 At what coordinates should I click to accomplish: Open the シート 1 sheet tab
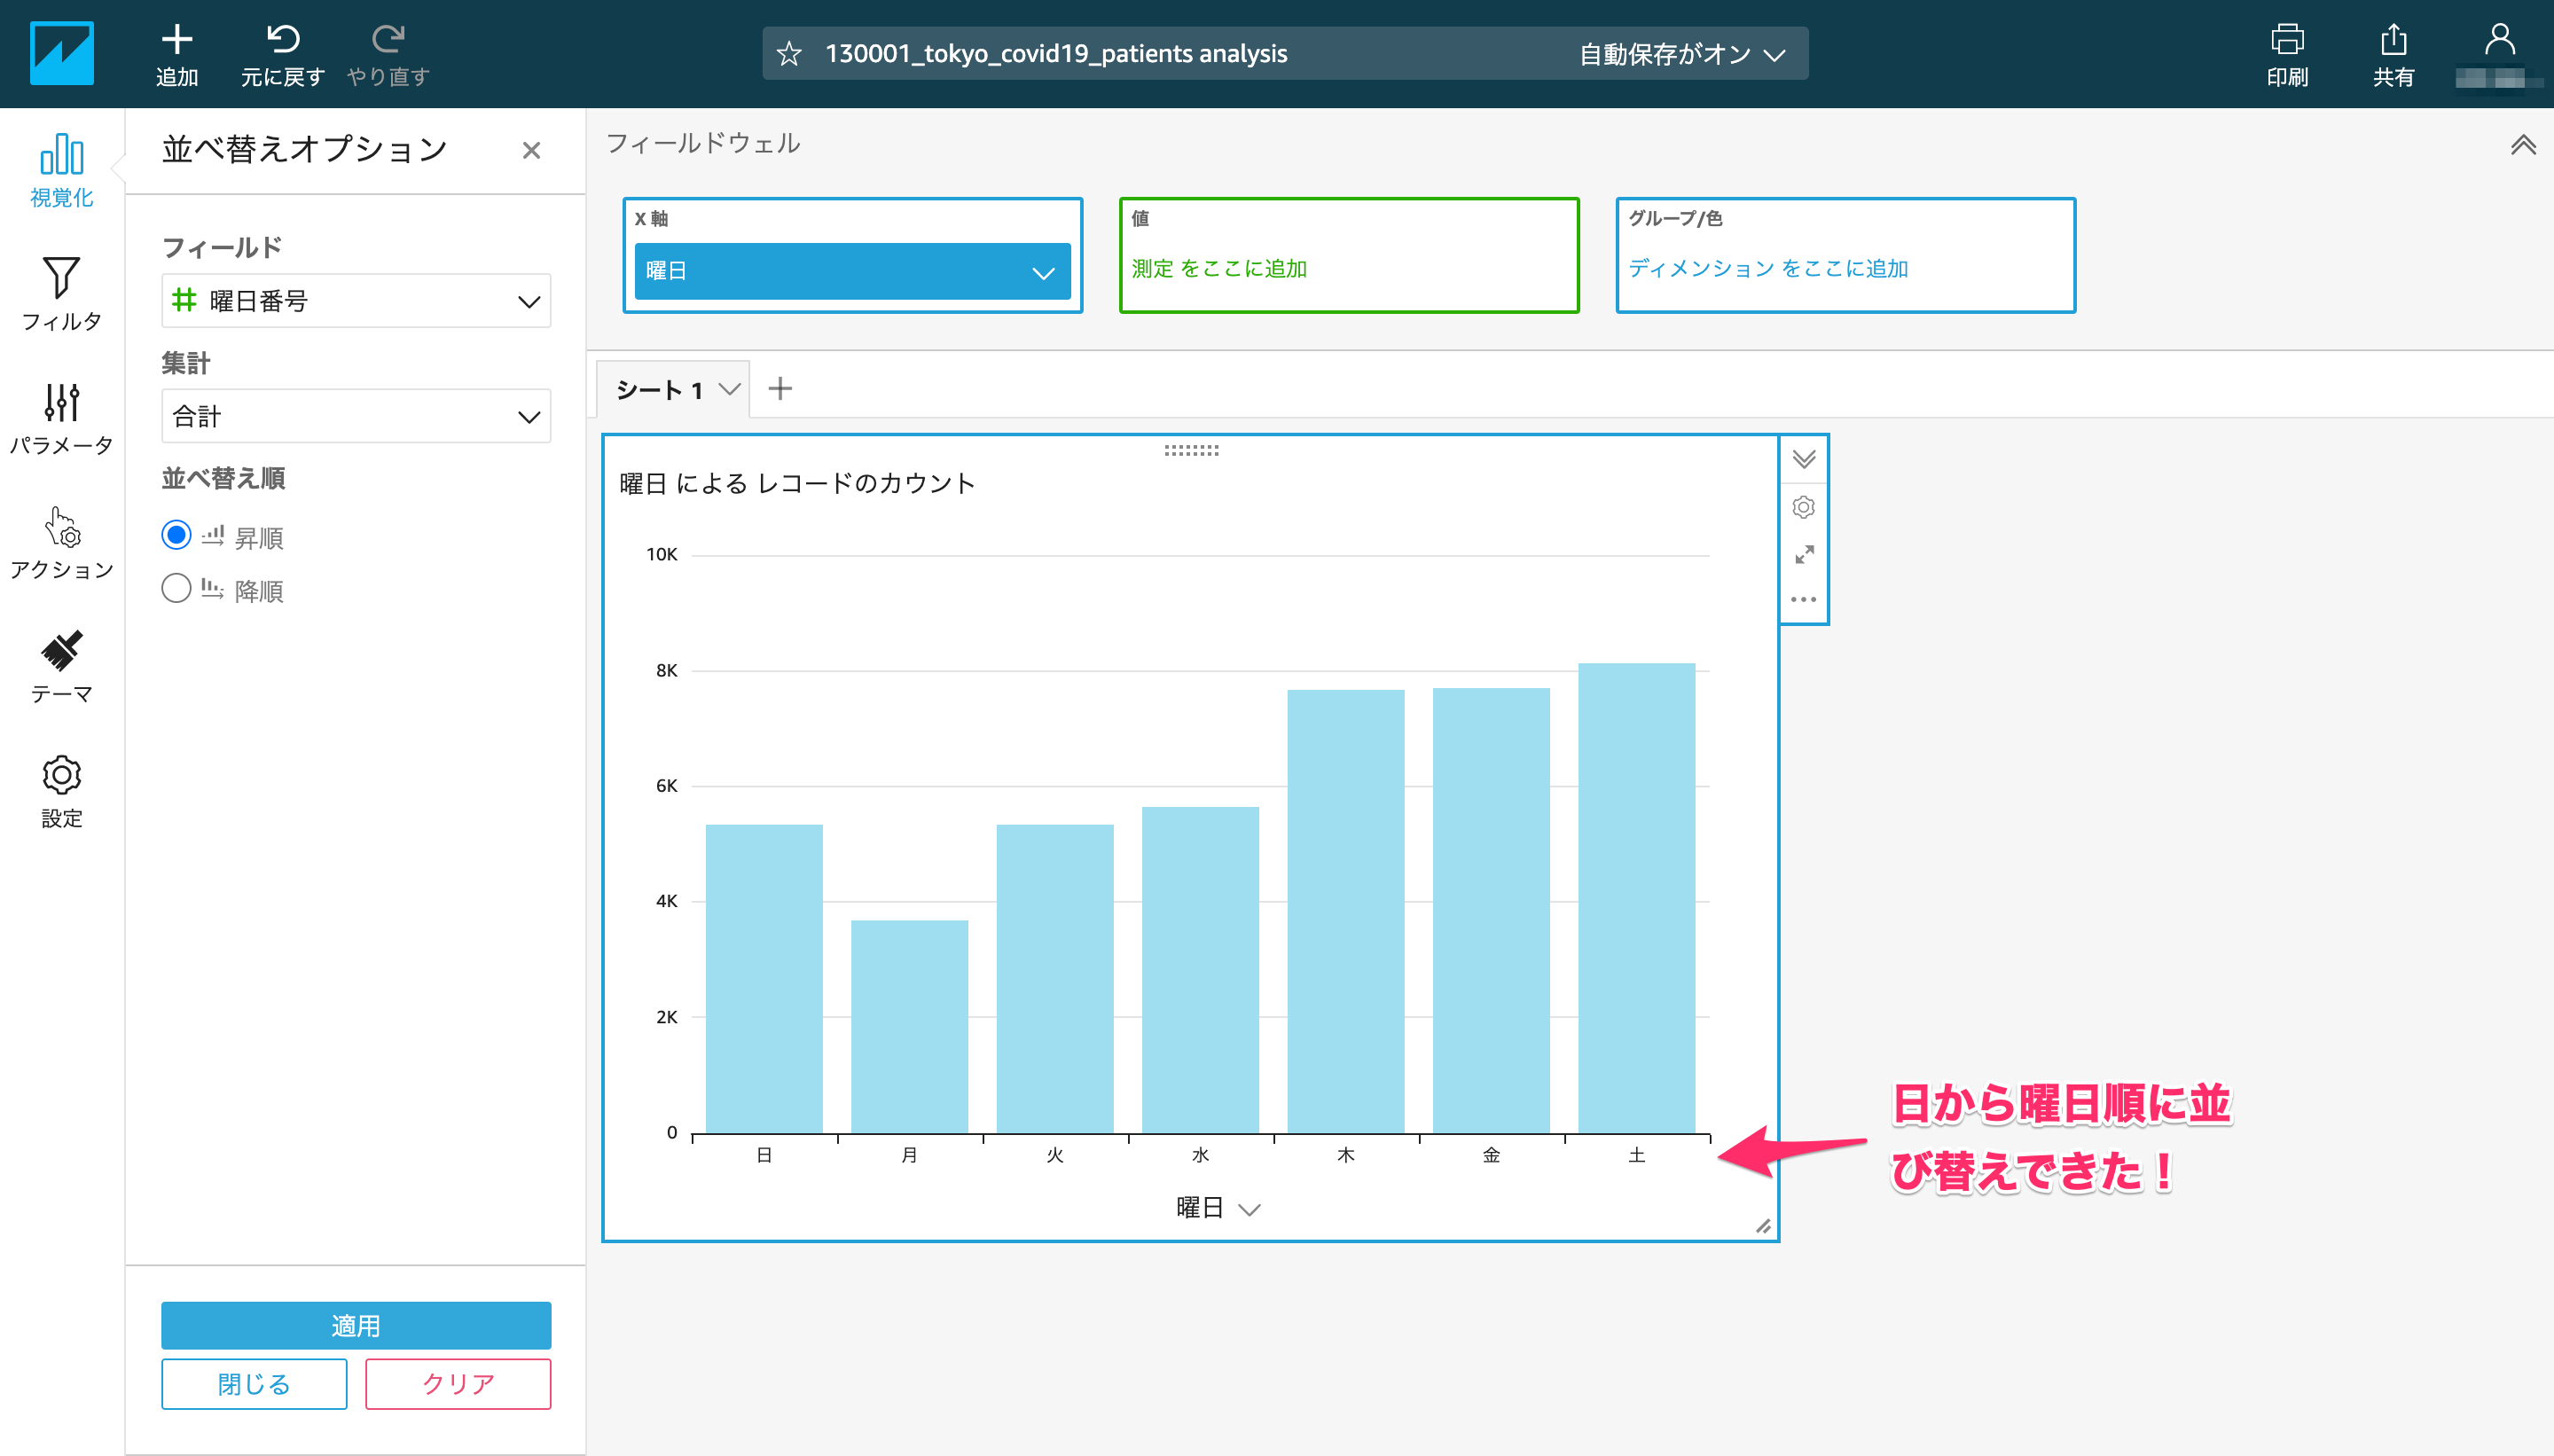tap(660, 390)
